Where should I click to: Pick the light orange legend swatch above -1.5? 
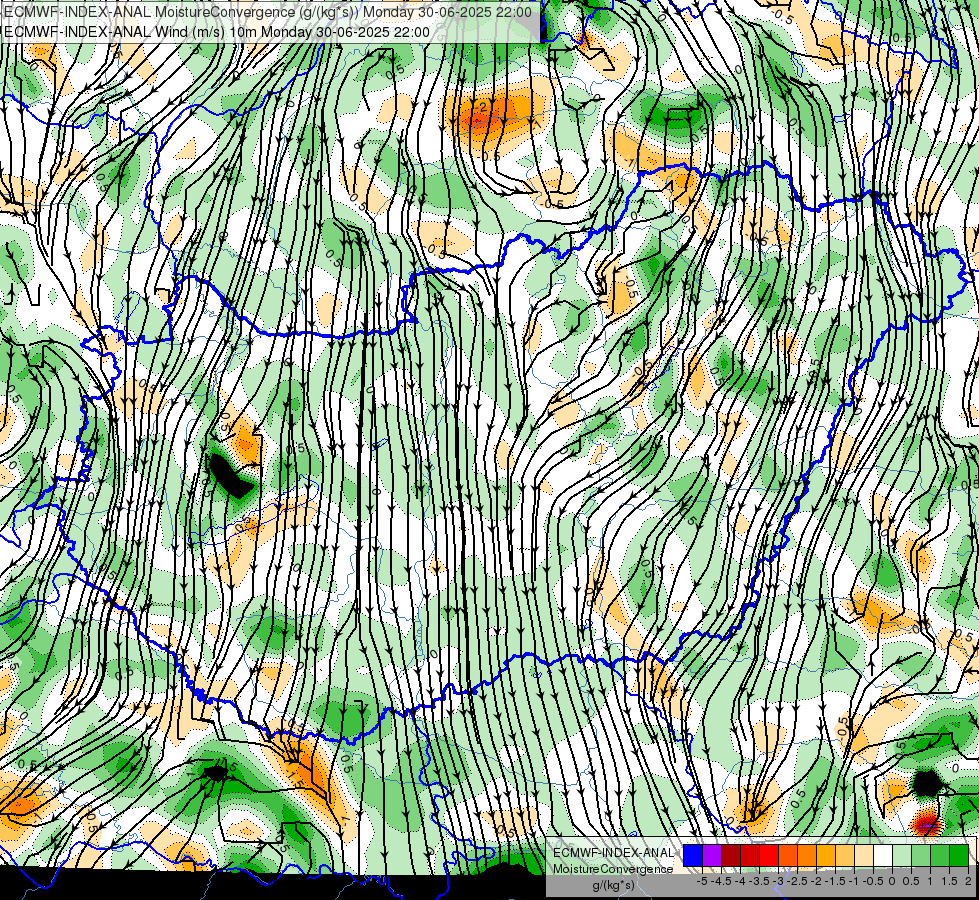pos(845,856)
